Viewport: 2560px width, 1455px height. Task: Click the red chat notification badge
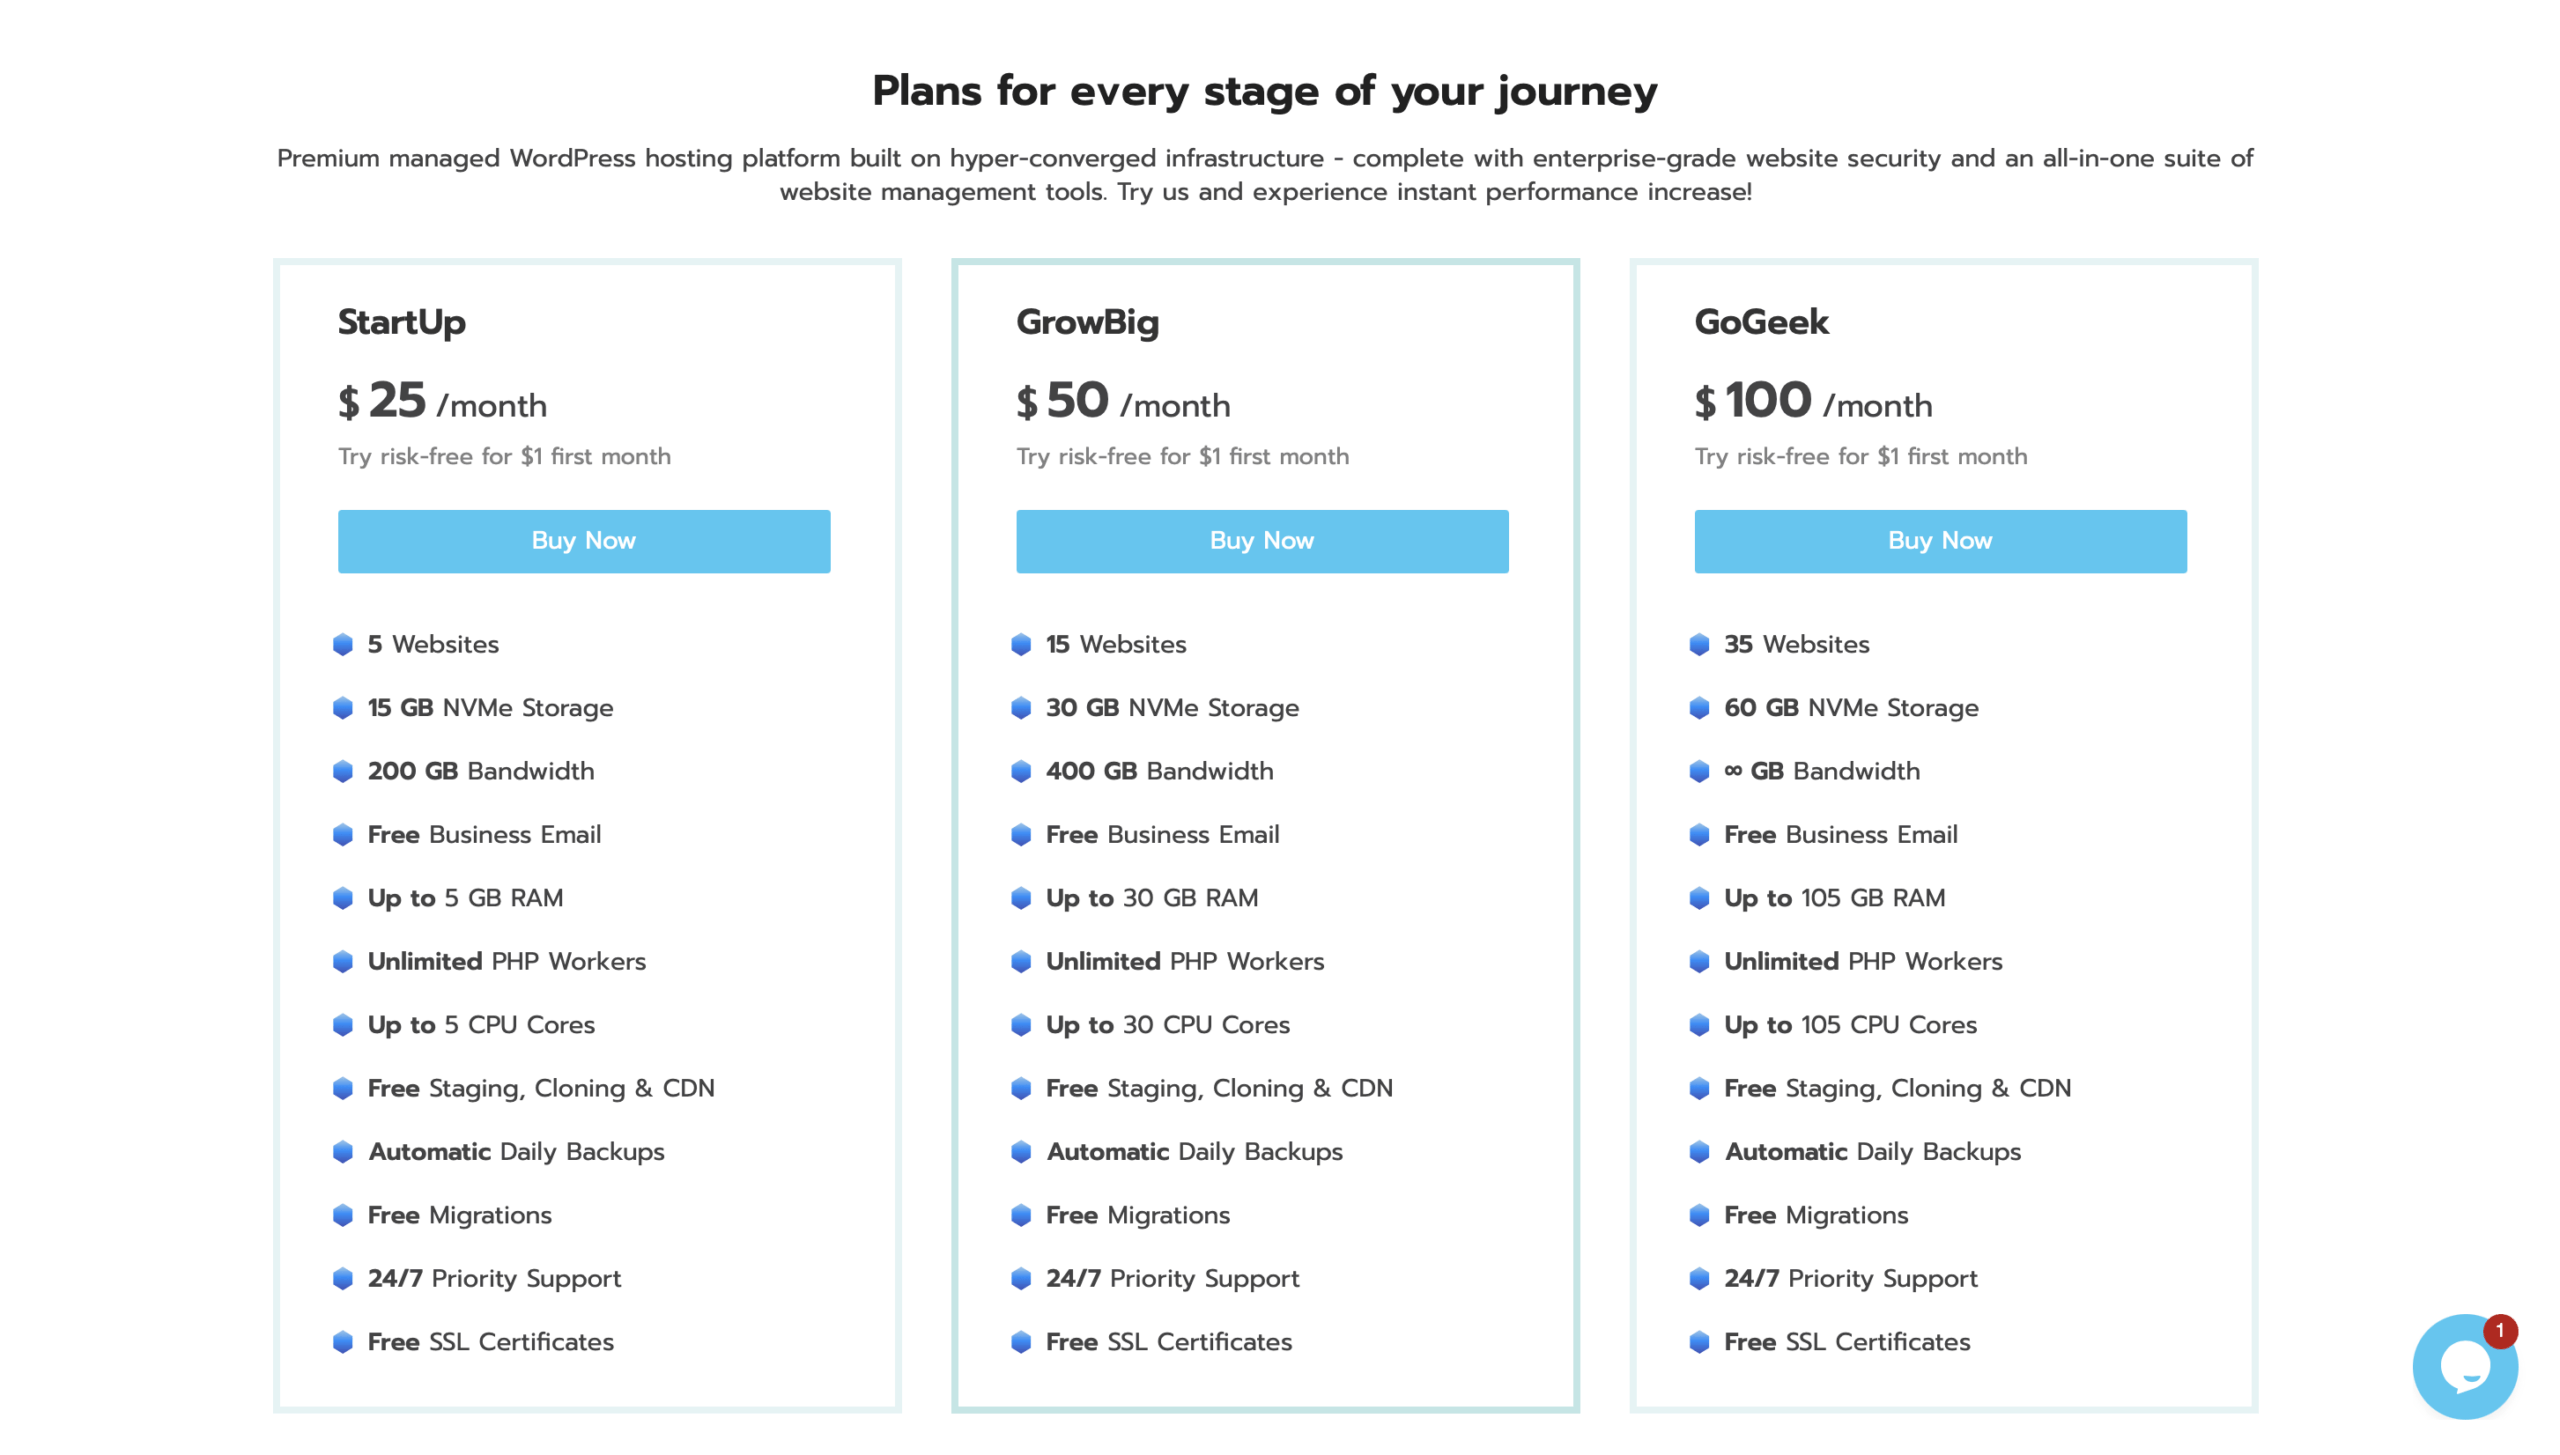pyautogui.click(x=2499, y=1331)
